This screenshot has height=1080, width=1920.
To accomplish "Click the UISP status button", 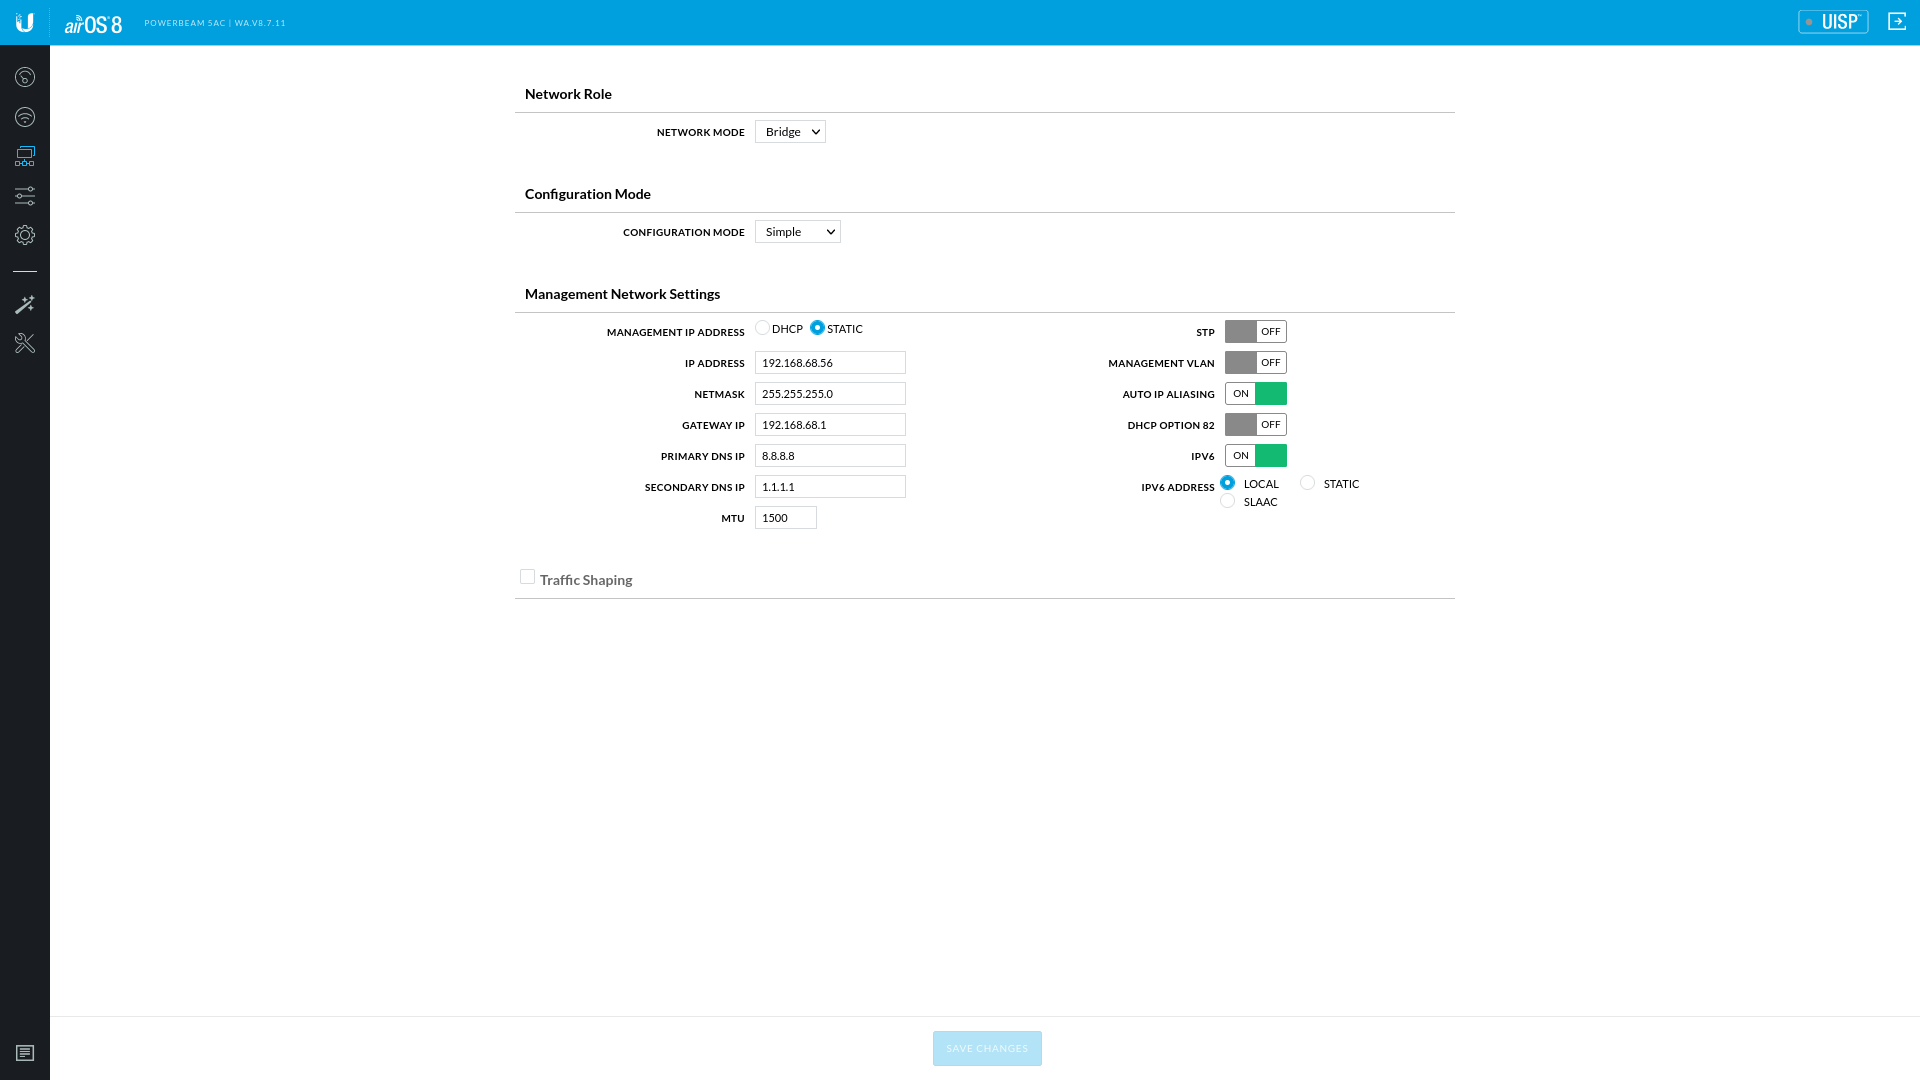I will point(1832,21).
